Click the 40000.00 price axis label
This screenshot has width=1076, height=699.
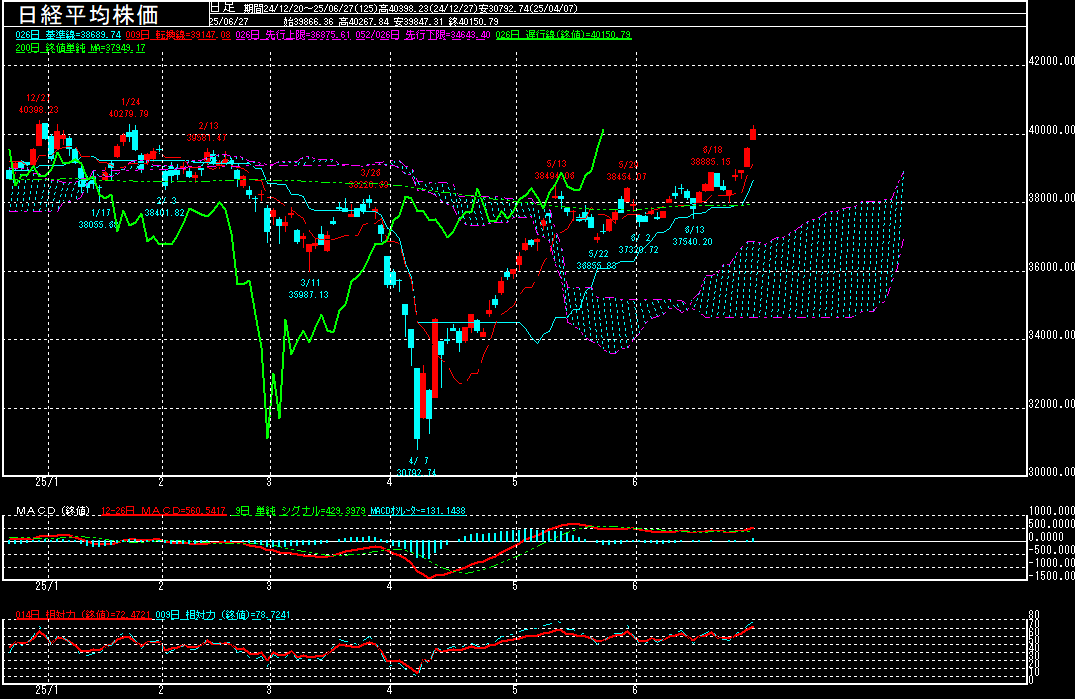click(1051, 130)
